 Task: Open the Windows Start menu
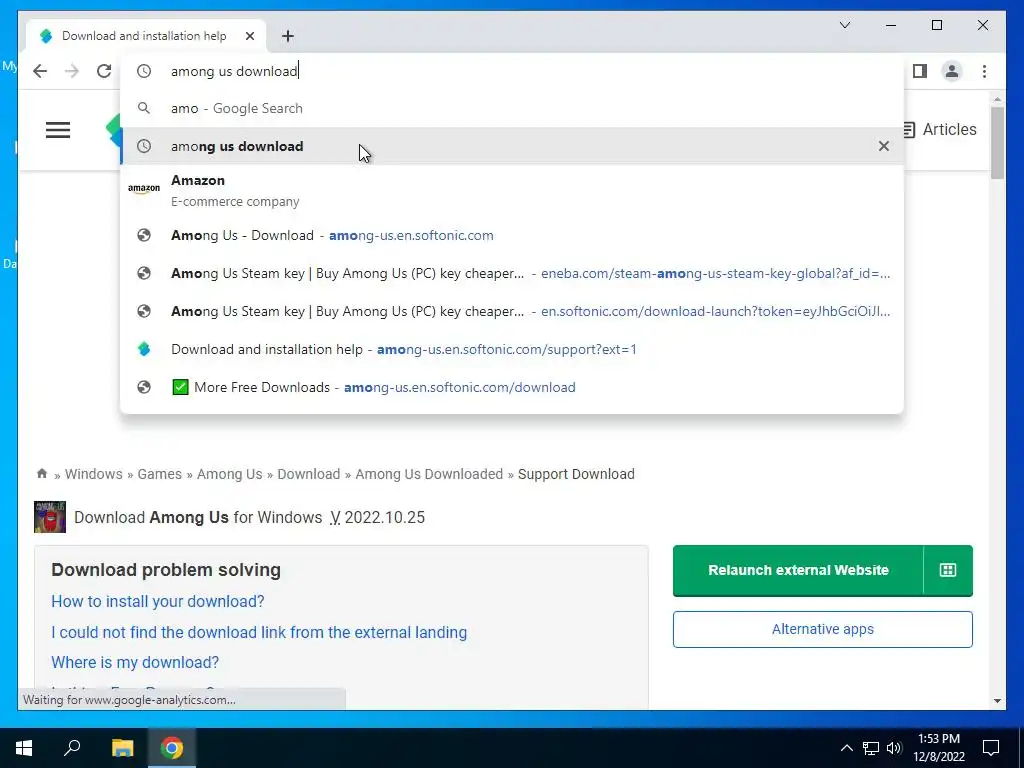tap(24, 748)
